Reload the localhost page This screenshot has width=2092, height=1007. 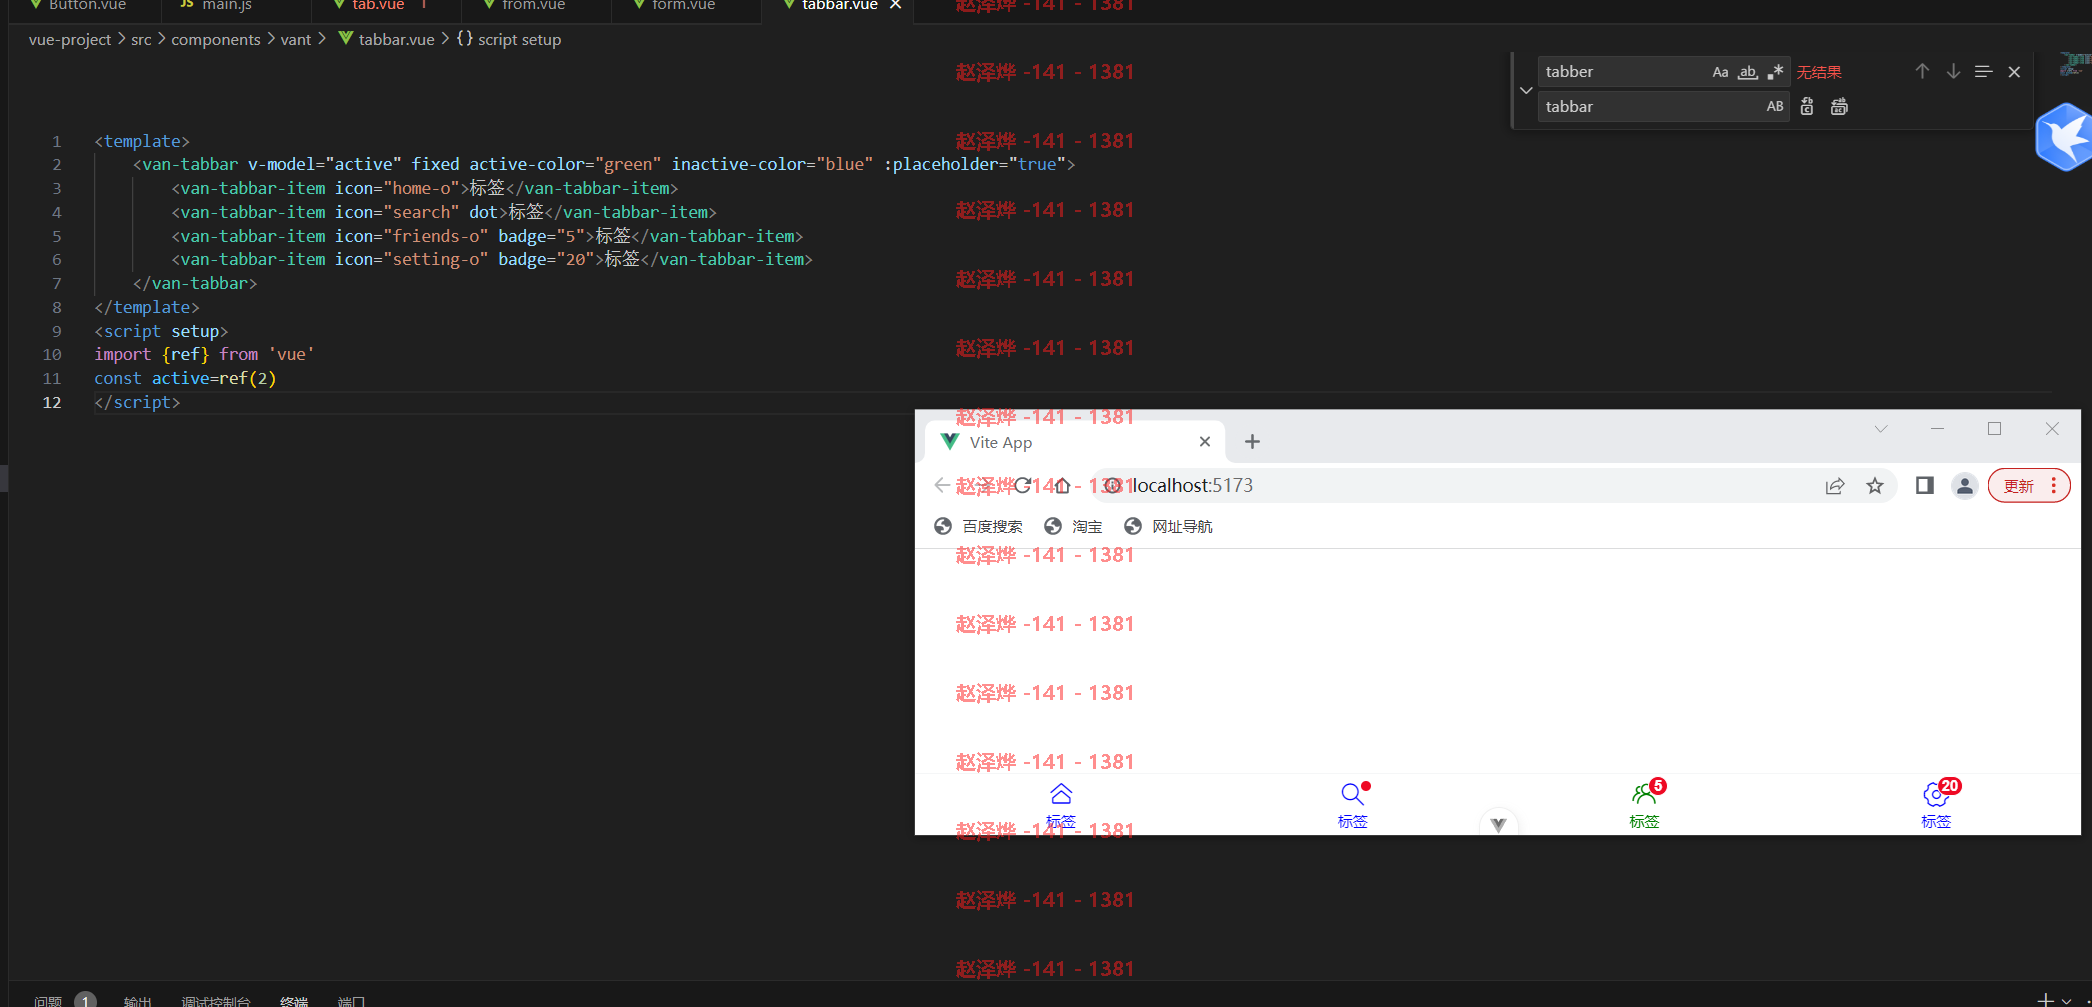[1022, 486]
